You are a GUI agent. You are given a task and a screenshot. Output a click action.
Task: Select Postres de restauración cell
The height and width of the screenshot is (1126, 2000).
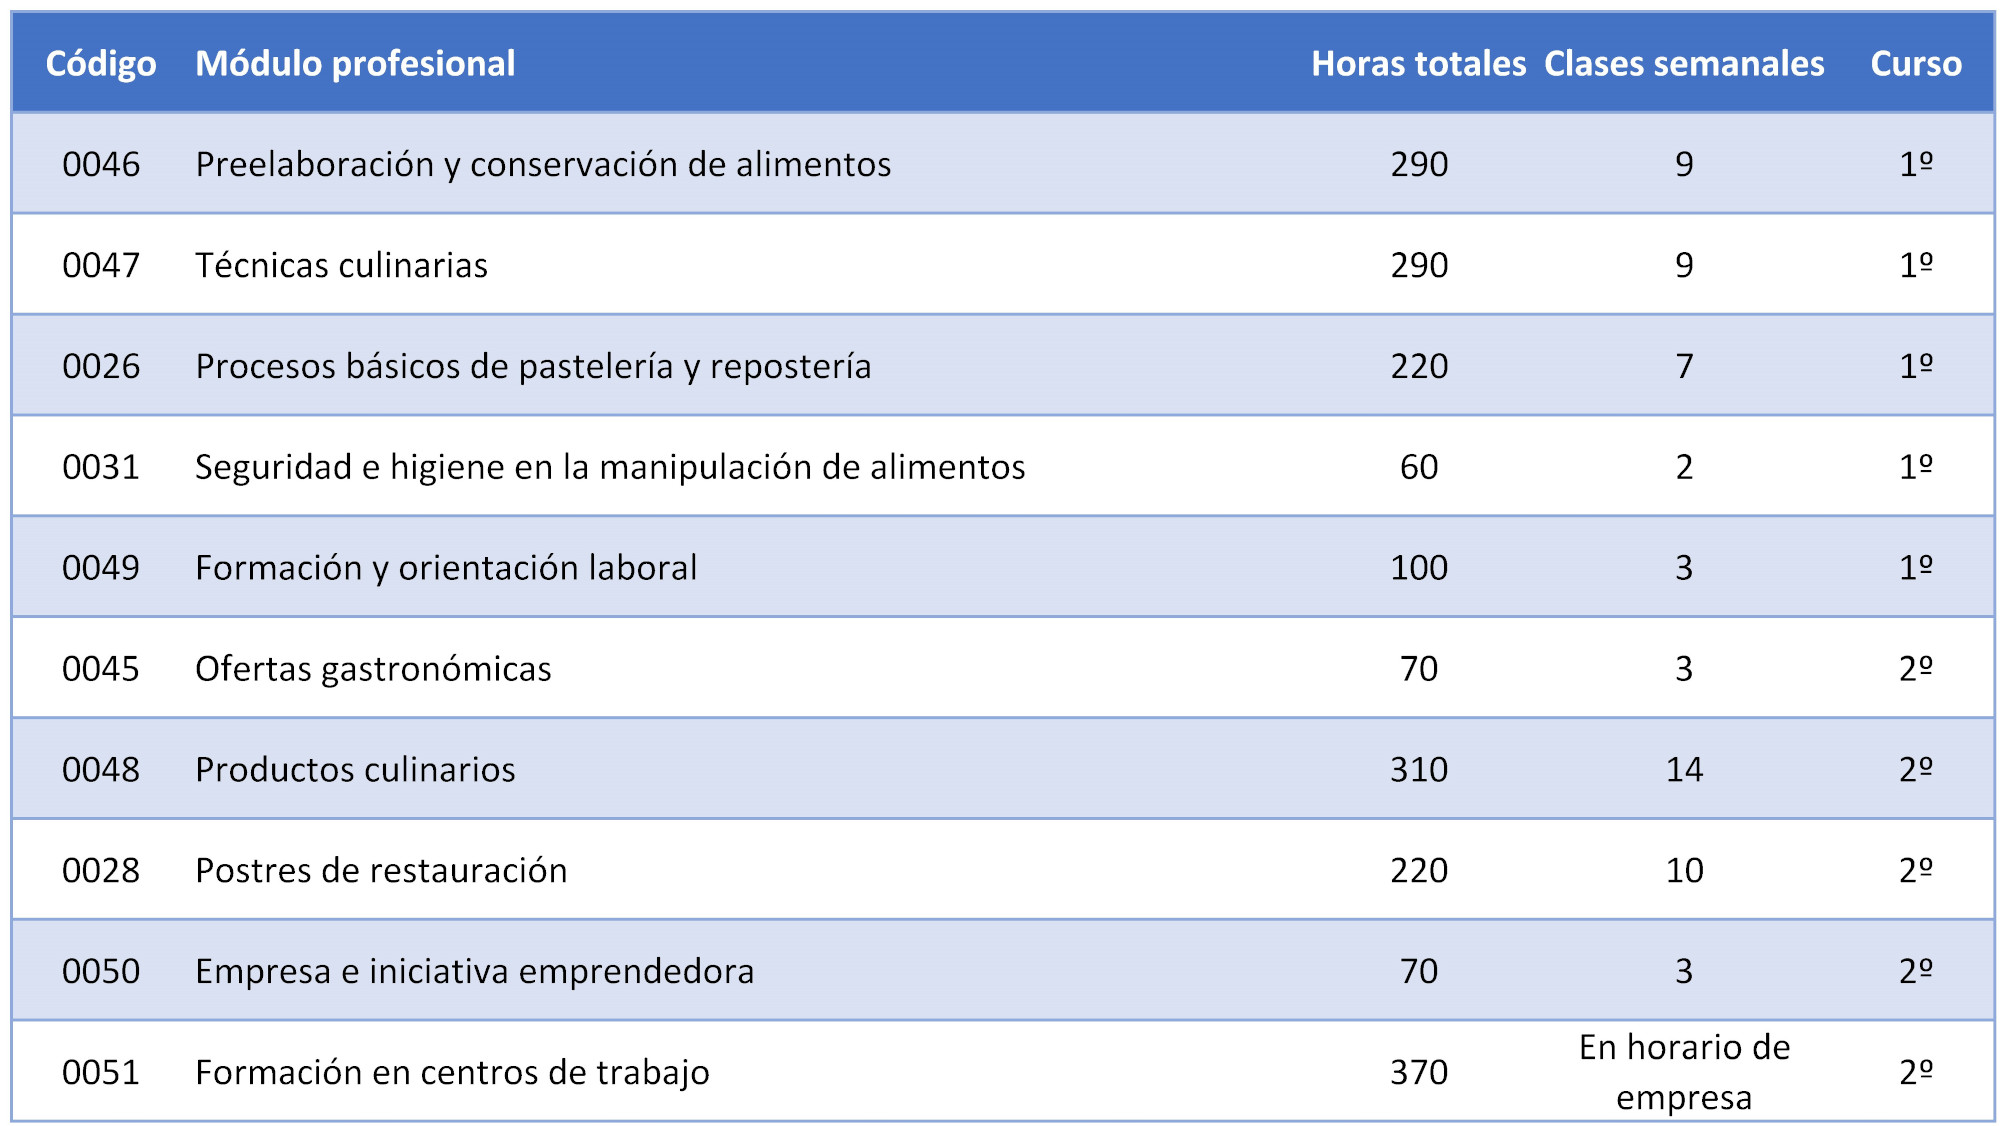point(381,871)
